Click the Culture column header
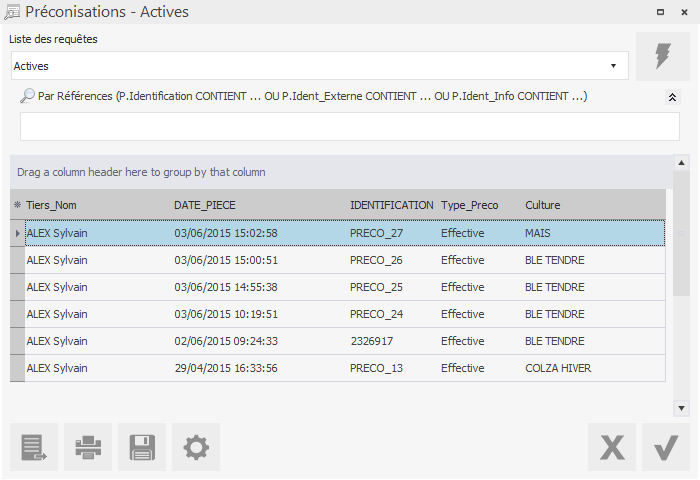This screenshot has height=480, width=700. click(590, 205)
